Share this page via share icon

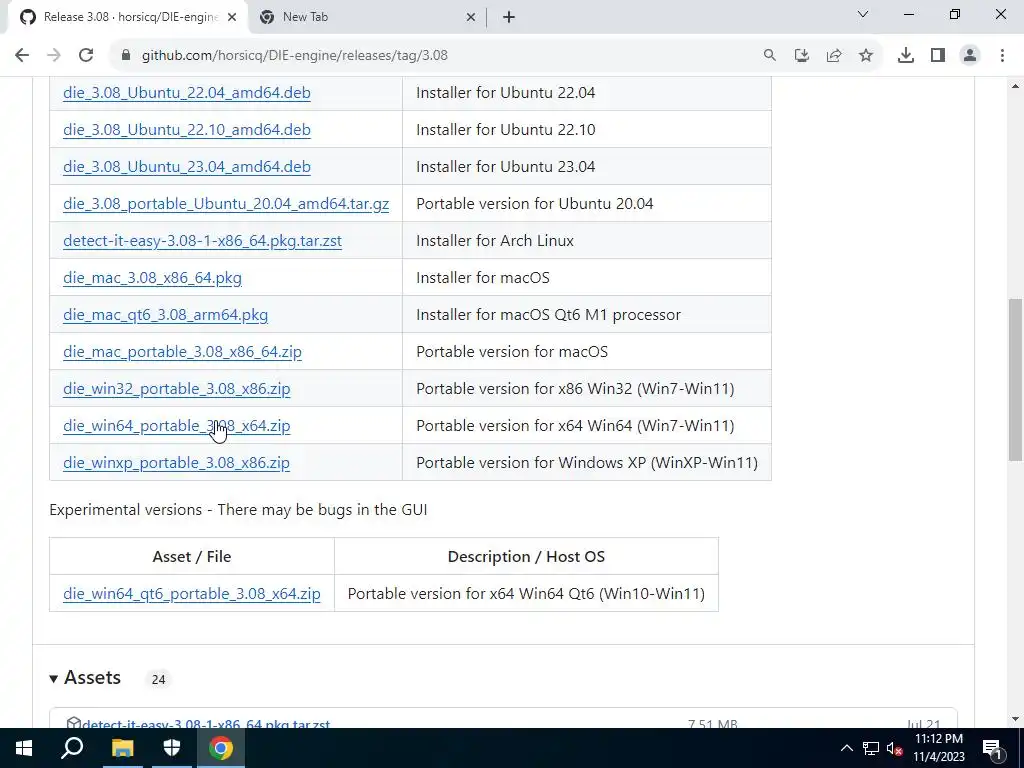click(x=834, y=56)
